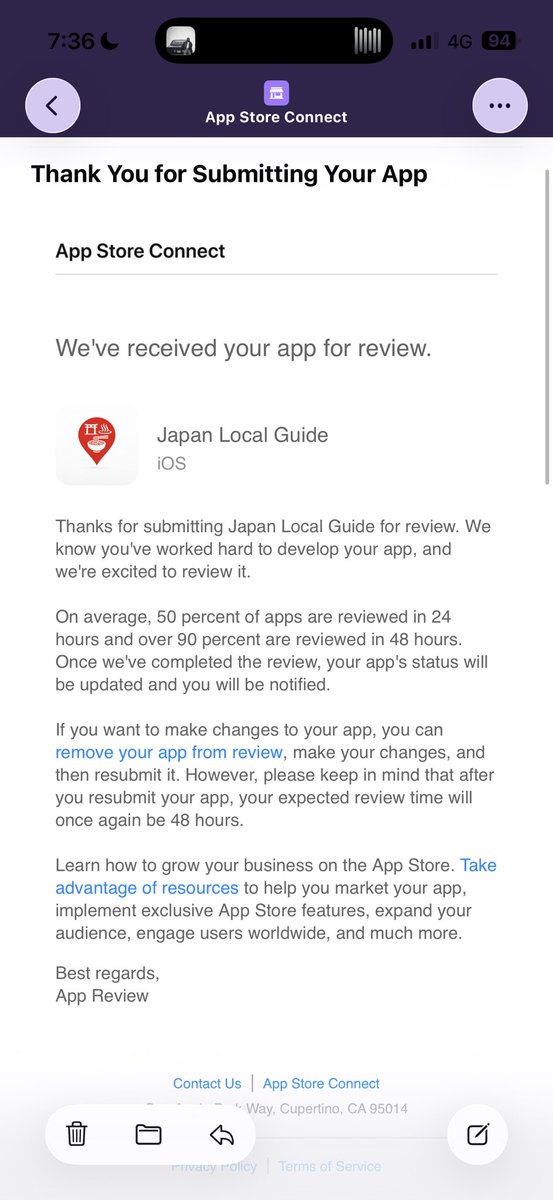
Task: Compose a new message with pencil icon
Action: [x=478, y=1134]
